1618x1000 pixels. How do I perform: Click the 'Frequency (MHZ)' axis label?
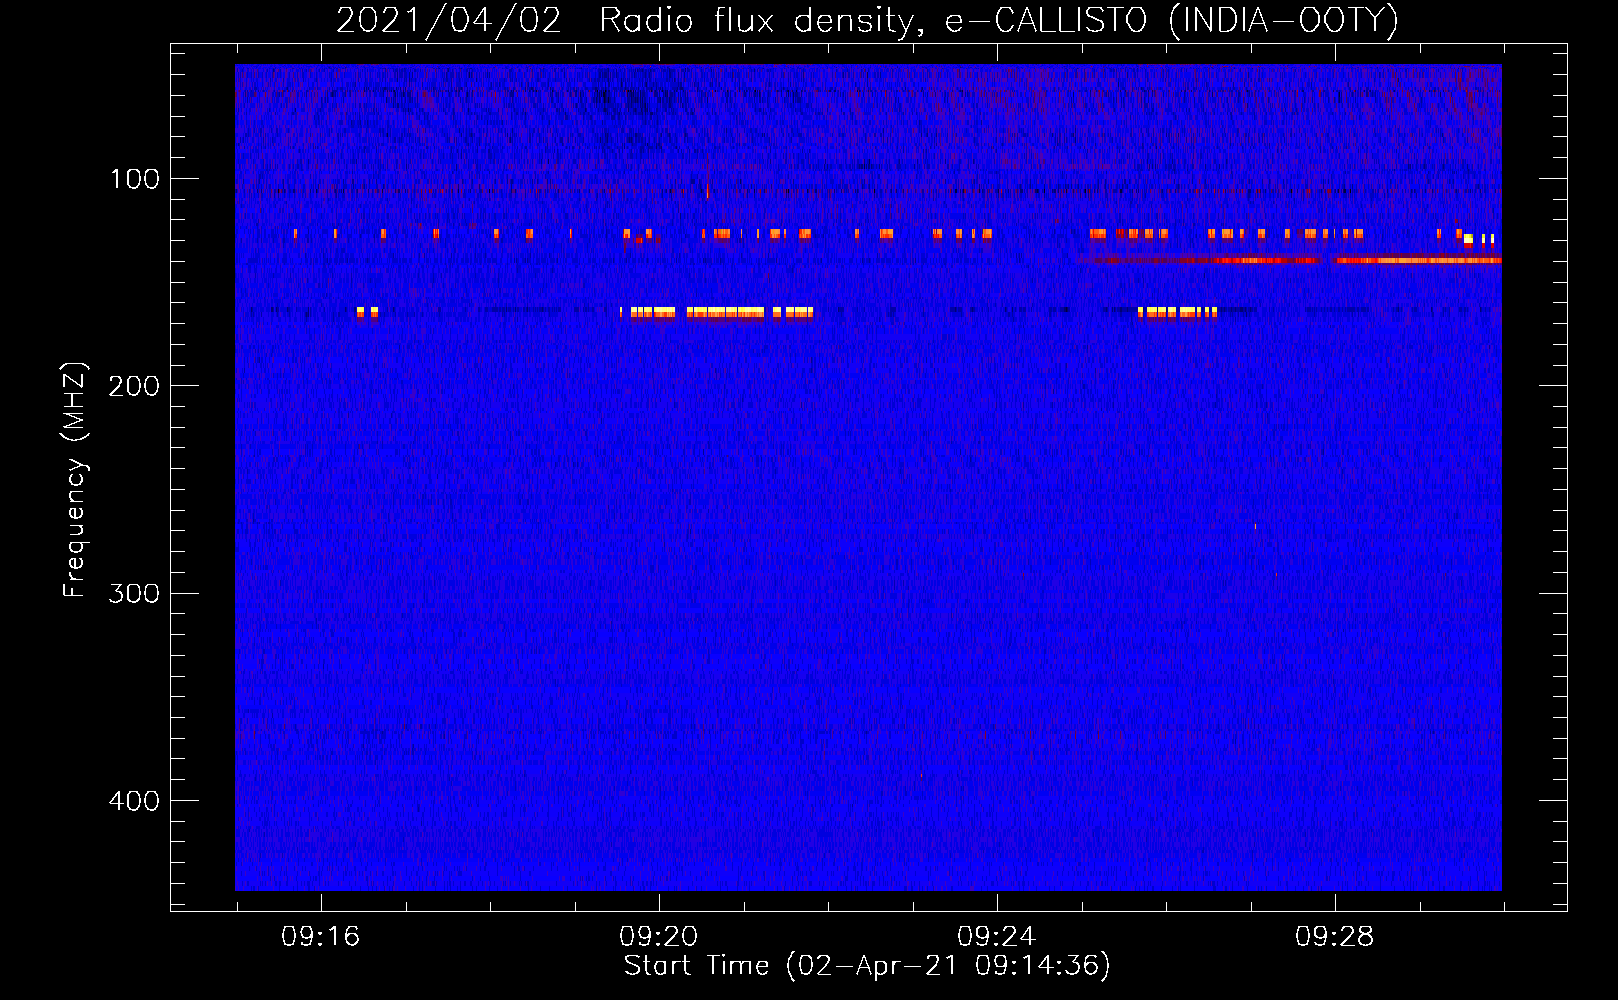click(x=75, y=479)
